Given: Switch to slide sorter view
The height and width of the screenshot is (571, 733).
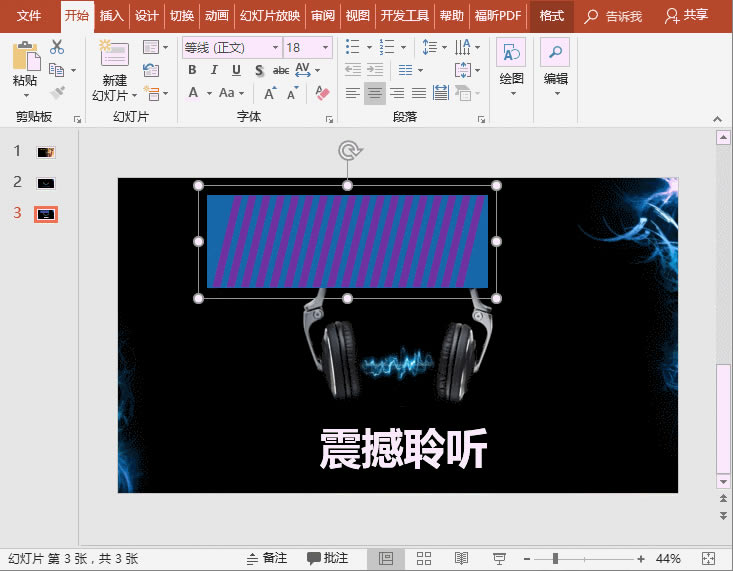Looking at the screenshot, I should (423, 558).
